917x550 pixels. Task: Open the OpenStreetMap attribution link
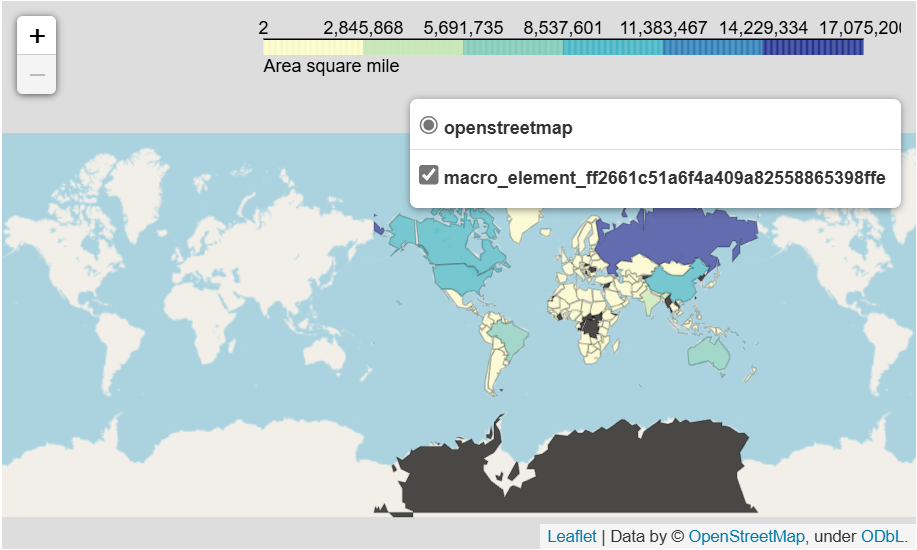click(746, 536)
